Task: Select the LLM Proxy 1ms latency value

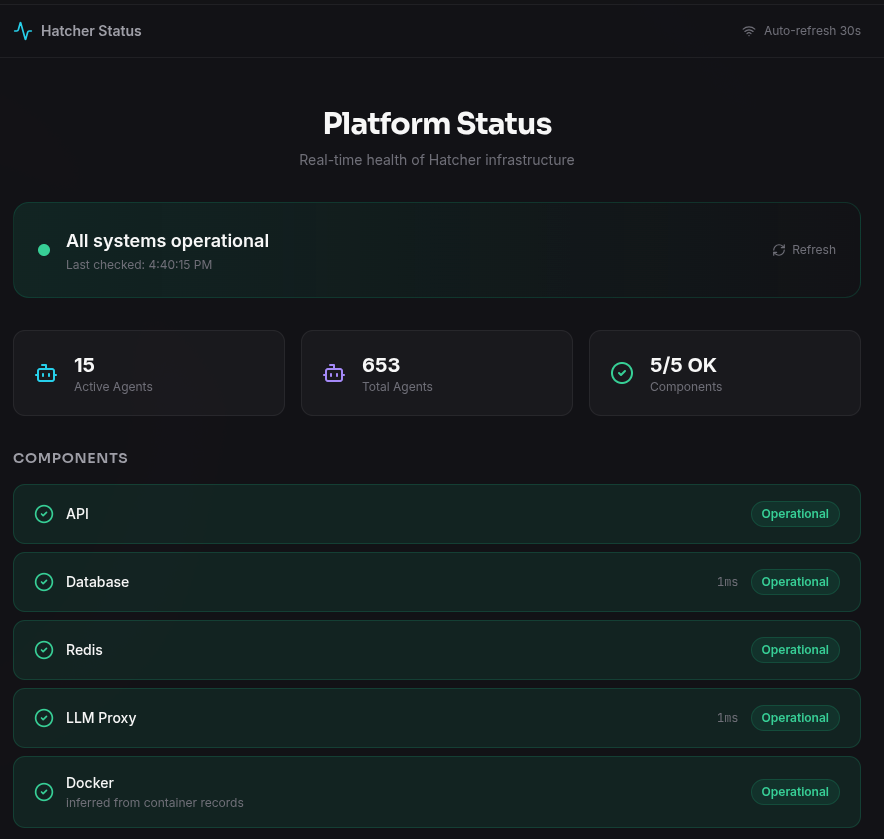Action: [x=727, y=718]
